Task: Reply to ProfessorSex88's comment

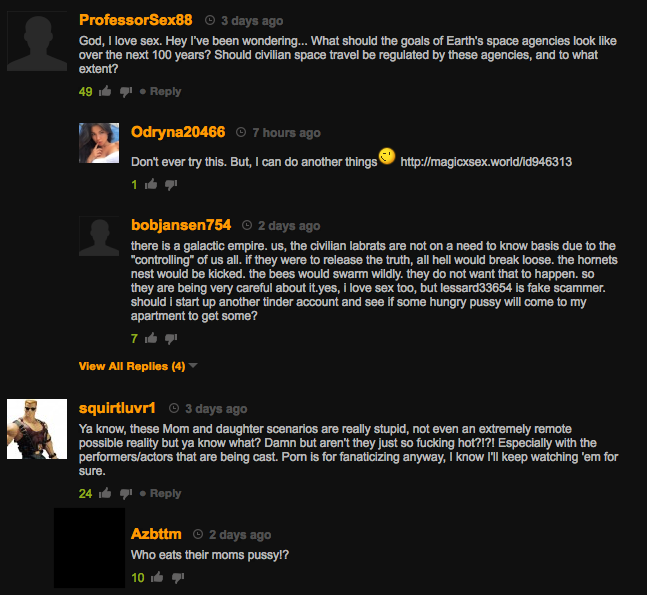Action: (x=165, y=91)
